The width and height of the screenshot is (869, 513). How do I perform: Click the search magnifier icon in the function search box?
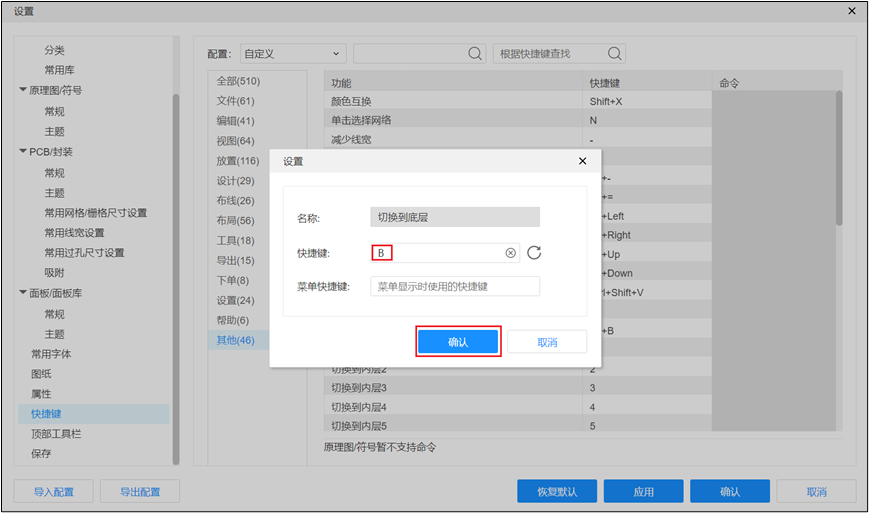(474, 54)
